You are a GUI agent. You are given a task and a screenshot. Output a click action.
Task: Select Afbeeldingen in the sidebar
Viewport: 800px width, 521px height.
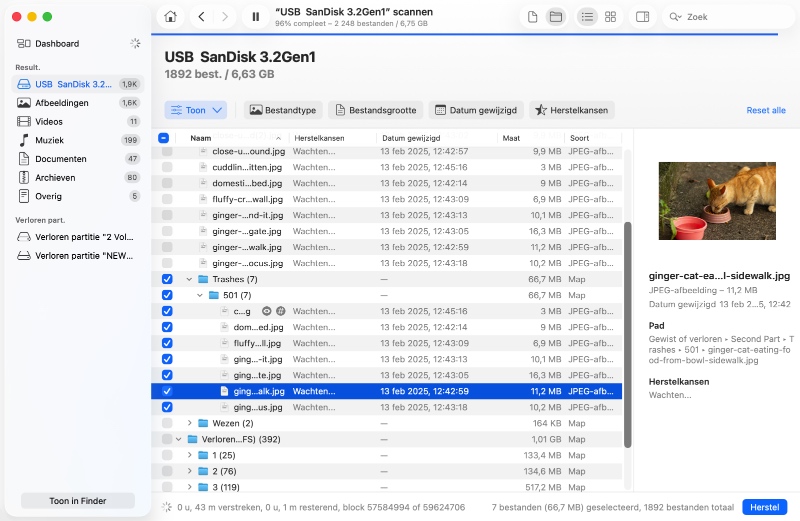[62, 102]
